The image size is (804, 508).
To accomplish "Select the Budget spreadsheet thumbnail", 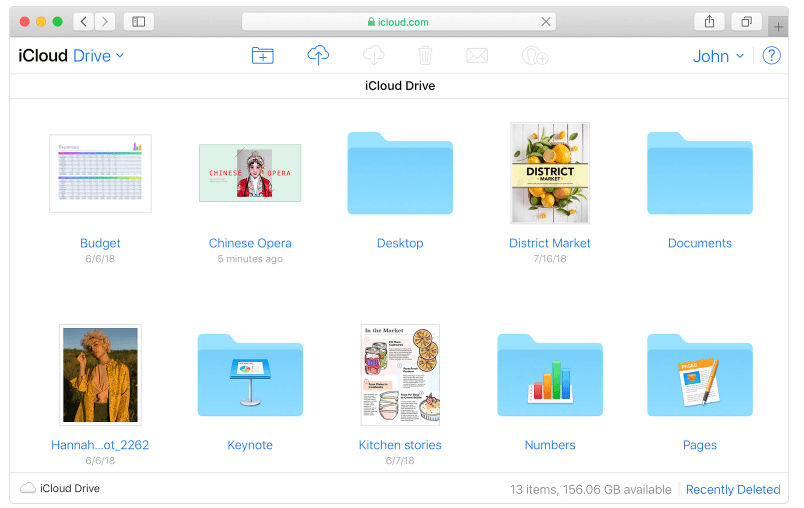I will (x=100, y=173).
